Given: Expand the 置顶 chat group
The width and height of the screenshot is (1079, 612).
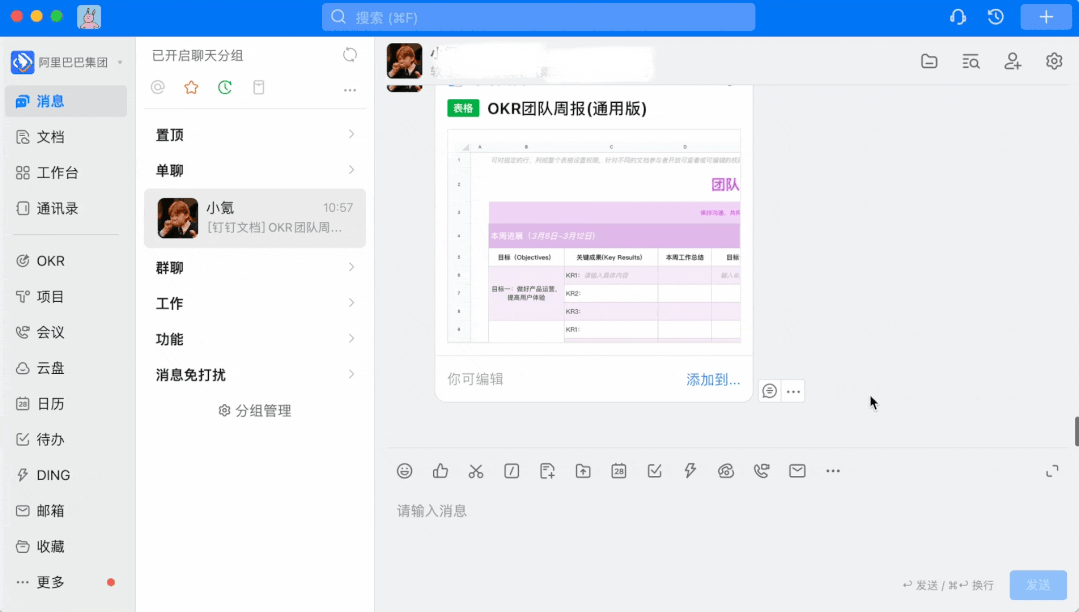Looking at the screenshot, I should tap(255, 135).
